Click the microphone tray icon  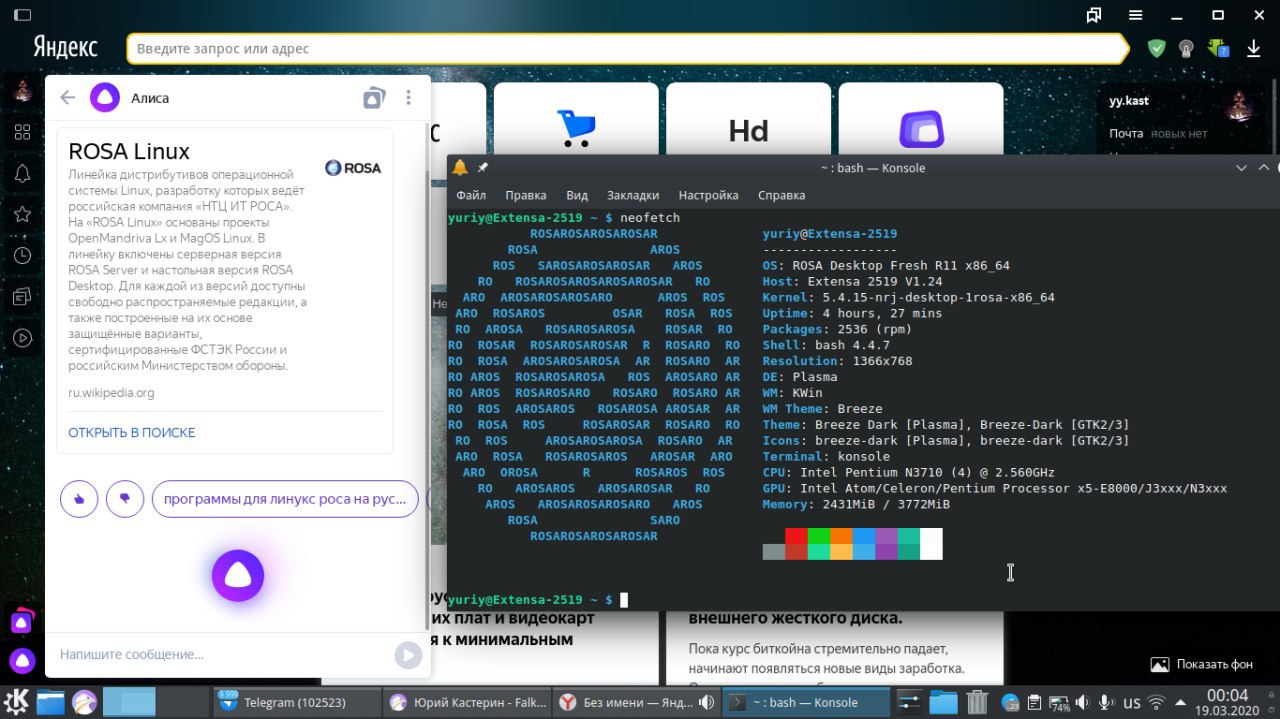coord(1107,702)
